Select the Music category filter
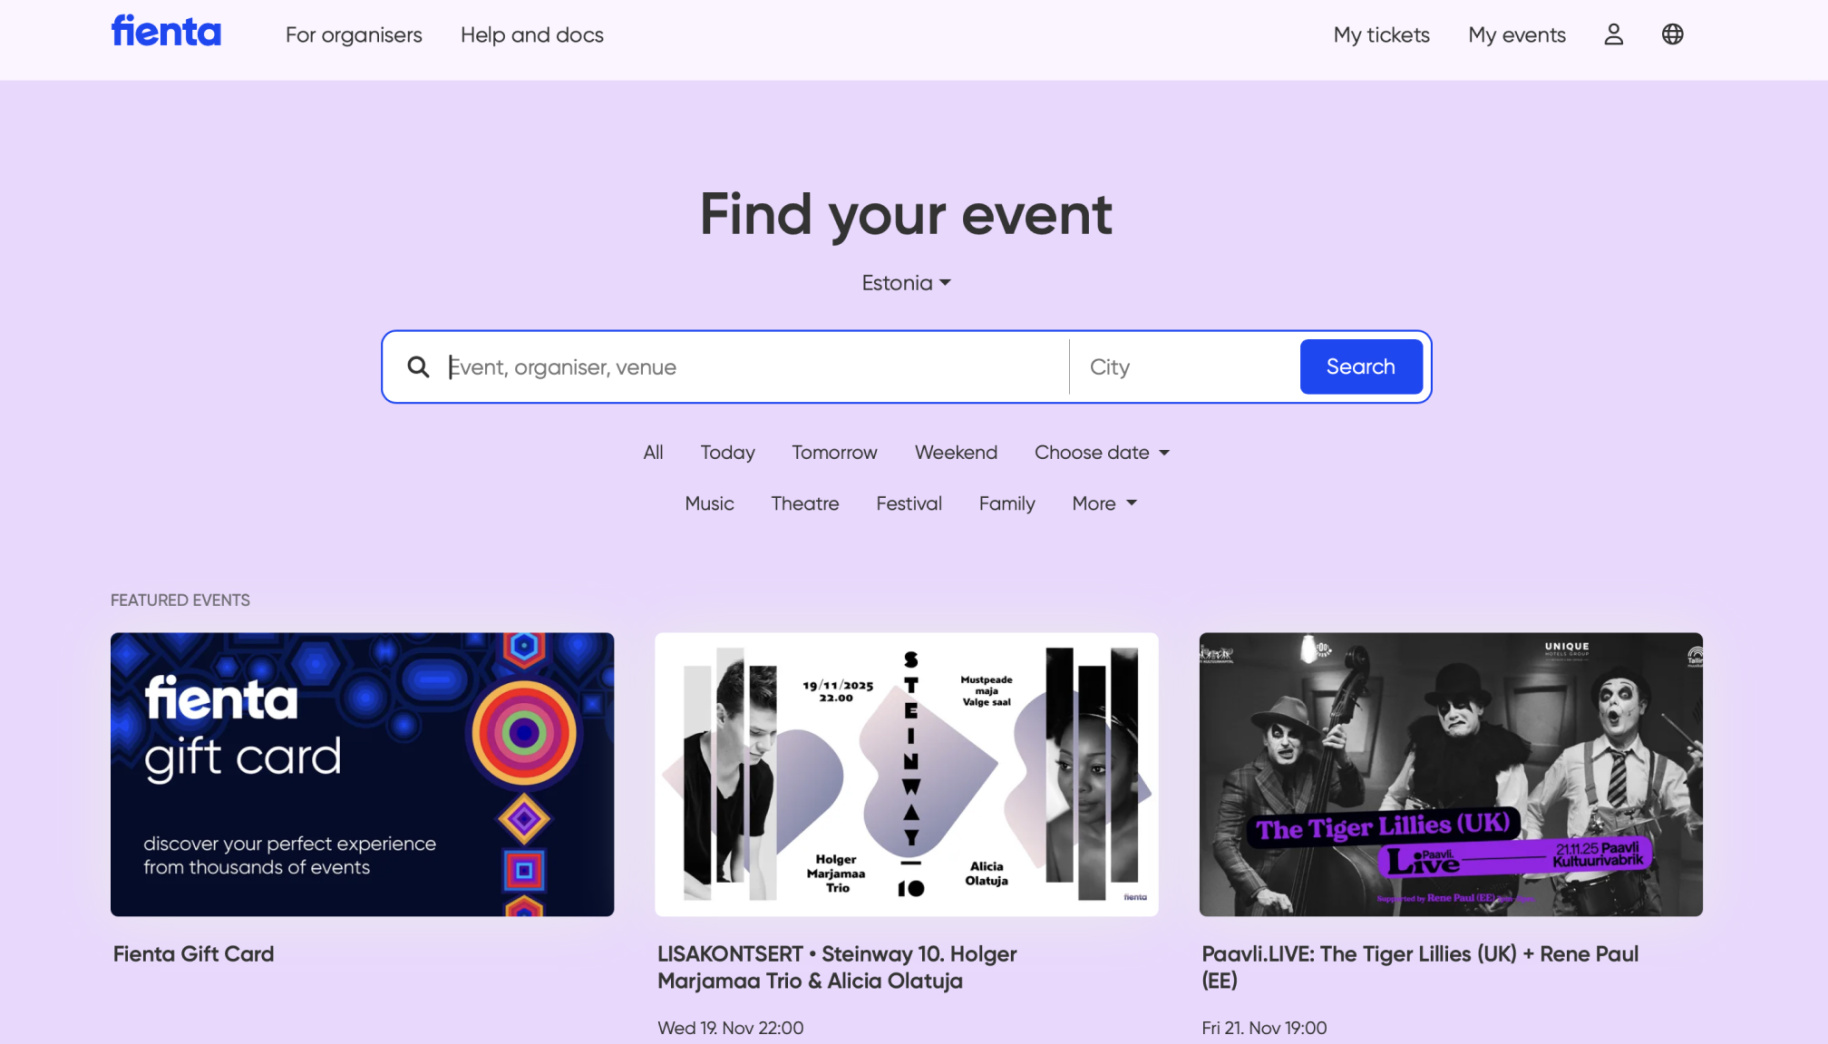Image resolution: width=1828 pixels, height=1044 pixels. point(709,504)
